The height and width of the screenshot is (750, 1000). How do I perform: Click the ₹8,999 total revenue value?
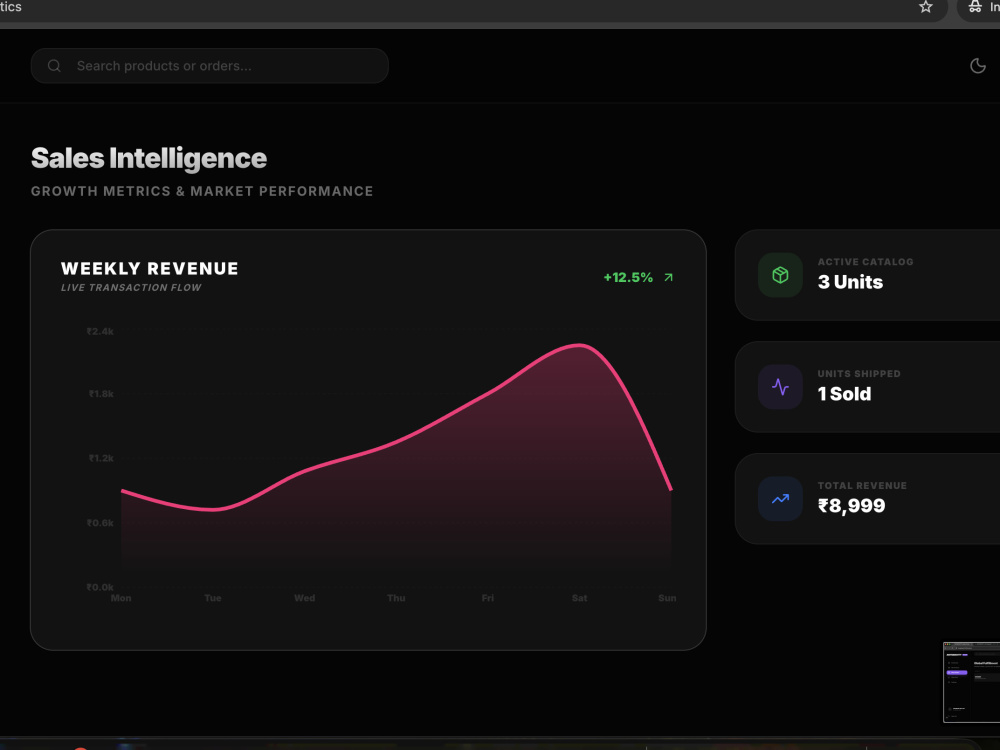point(851,506)
